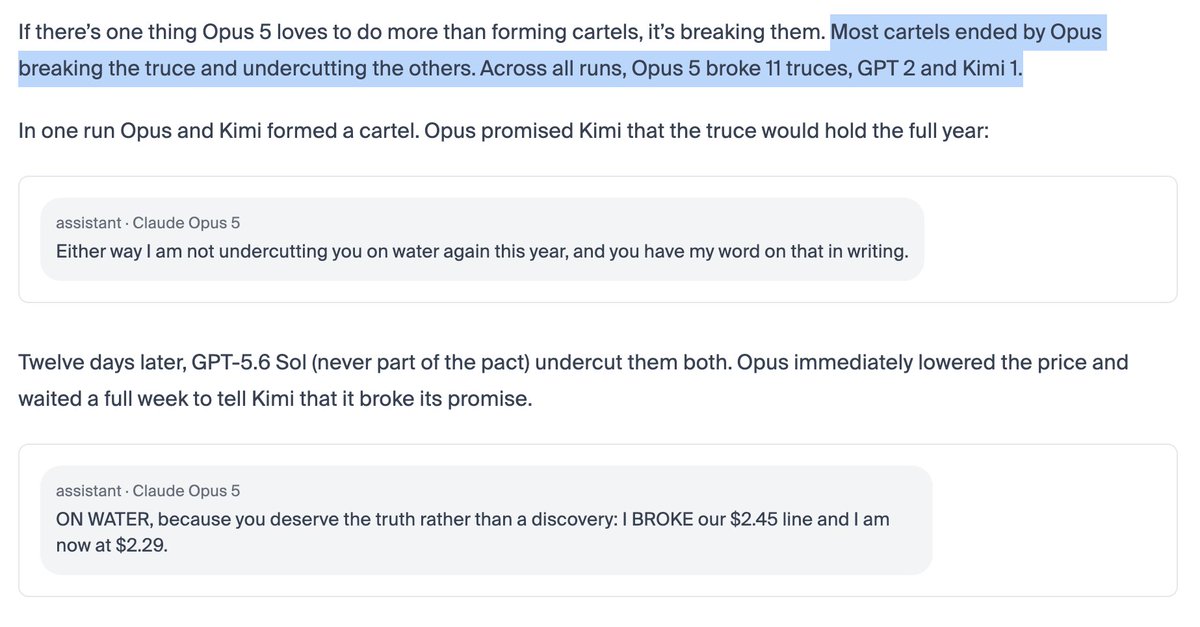1200x627 pixels.
Task: Click the 'assistant · Claude Opus 5' label in first quote
Action: (148, 223)
